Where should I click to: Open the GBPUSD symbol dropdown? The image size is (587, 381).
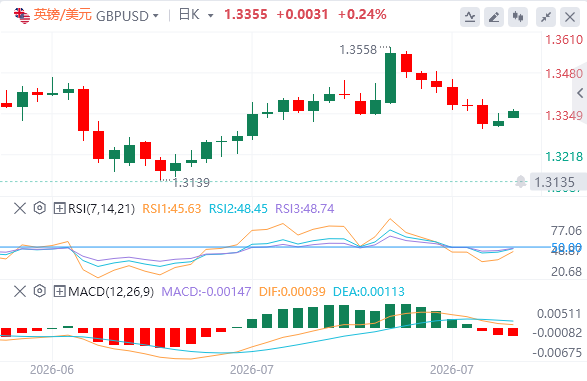click(x=156, y=16)
